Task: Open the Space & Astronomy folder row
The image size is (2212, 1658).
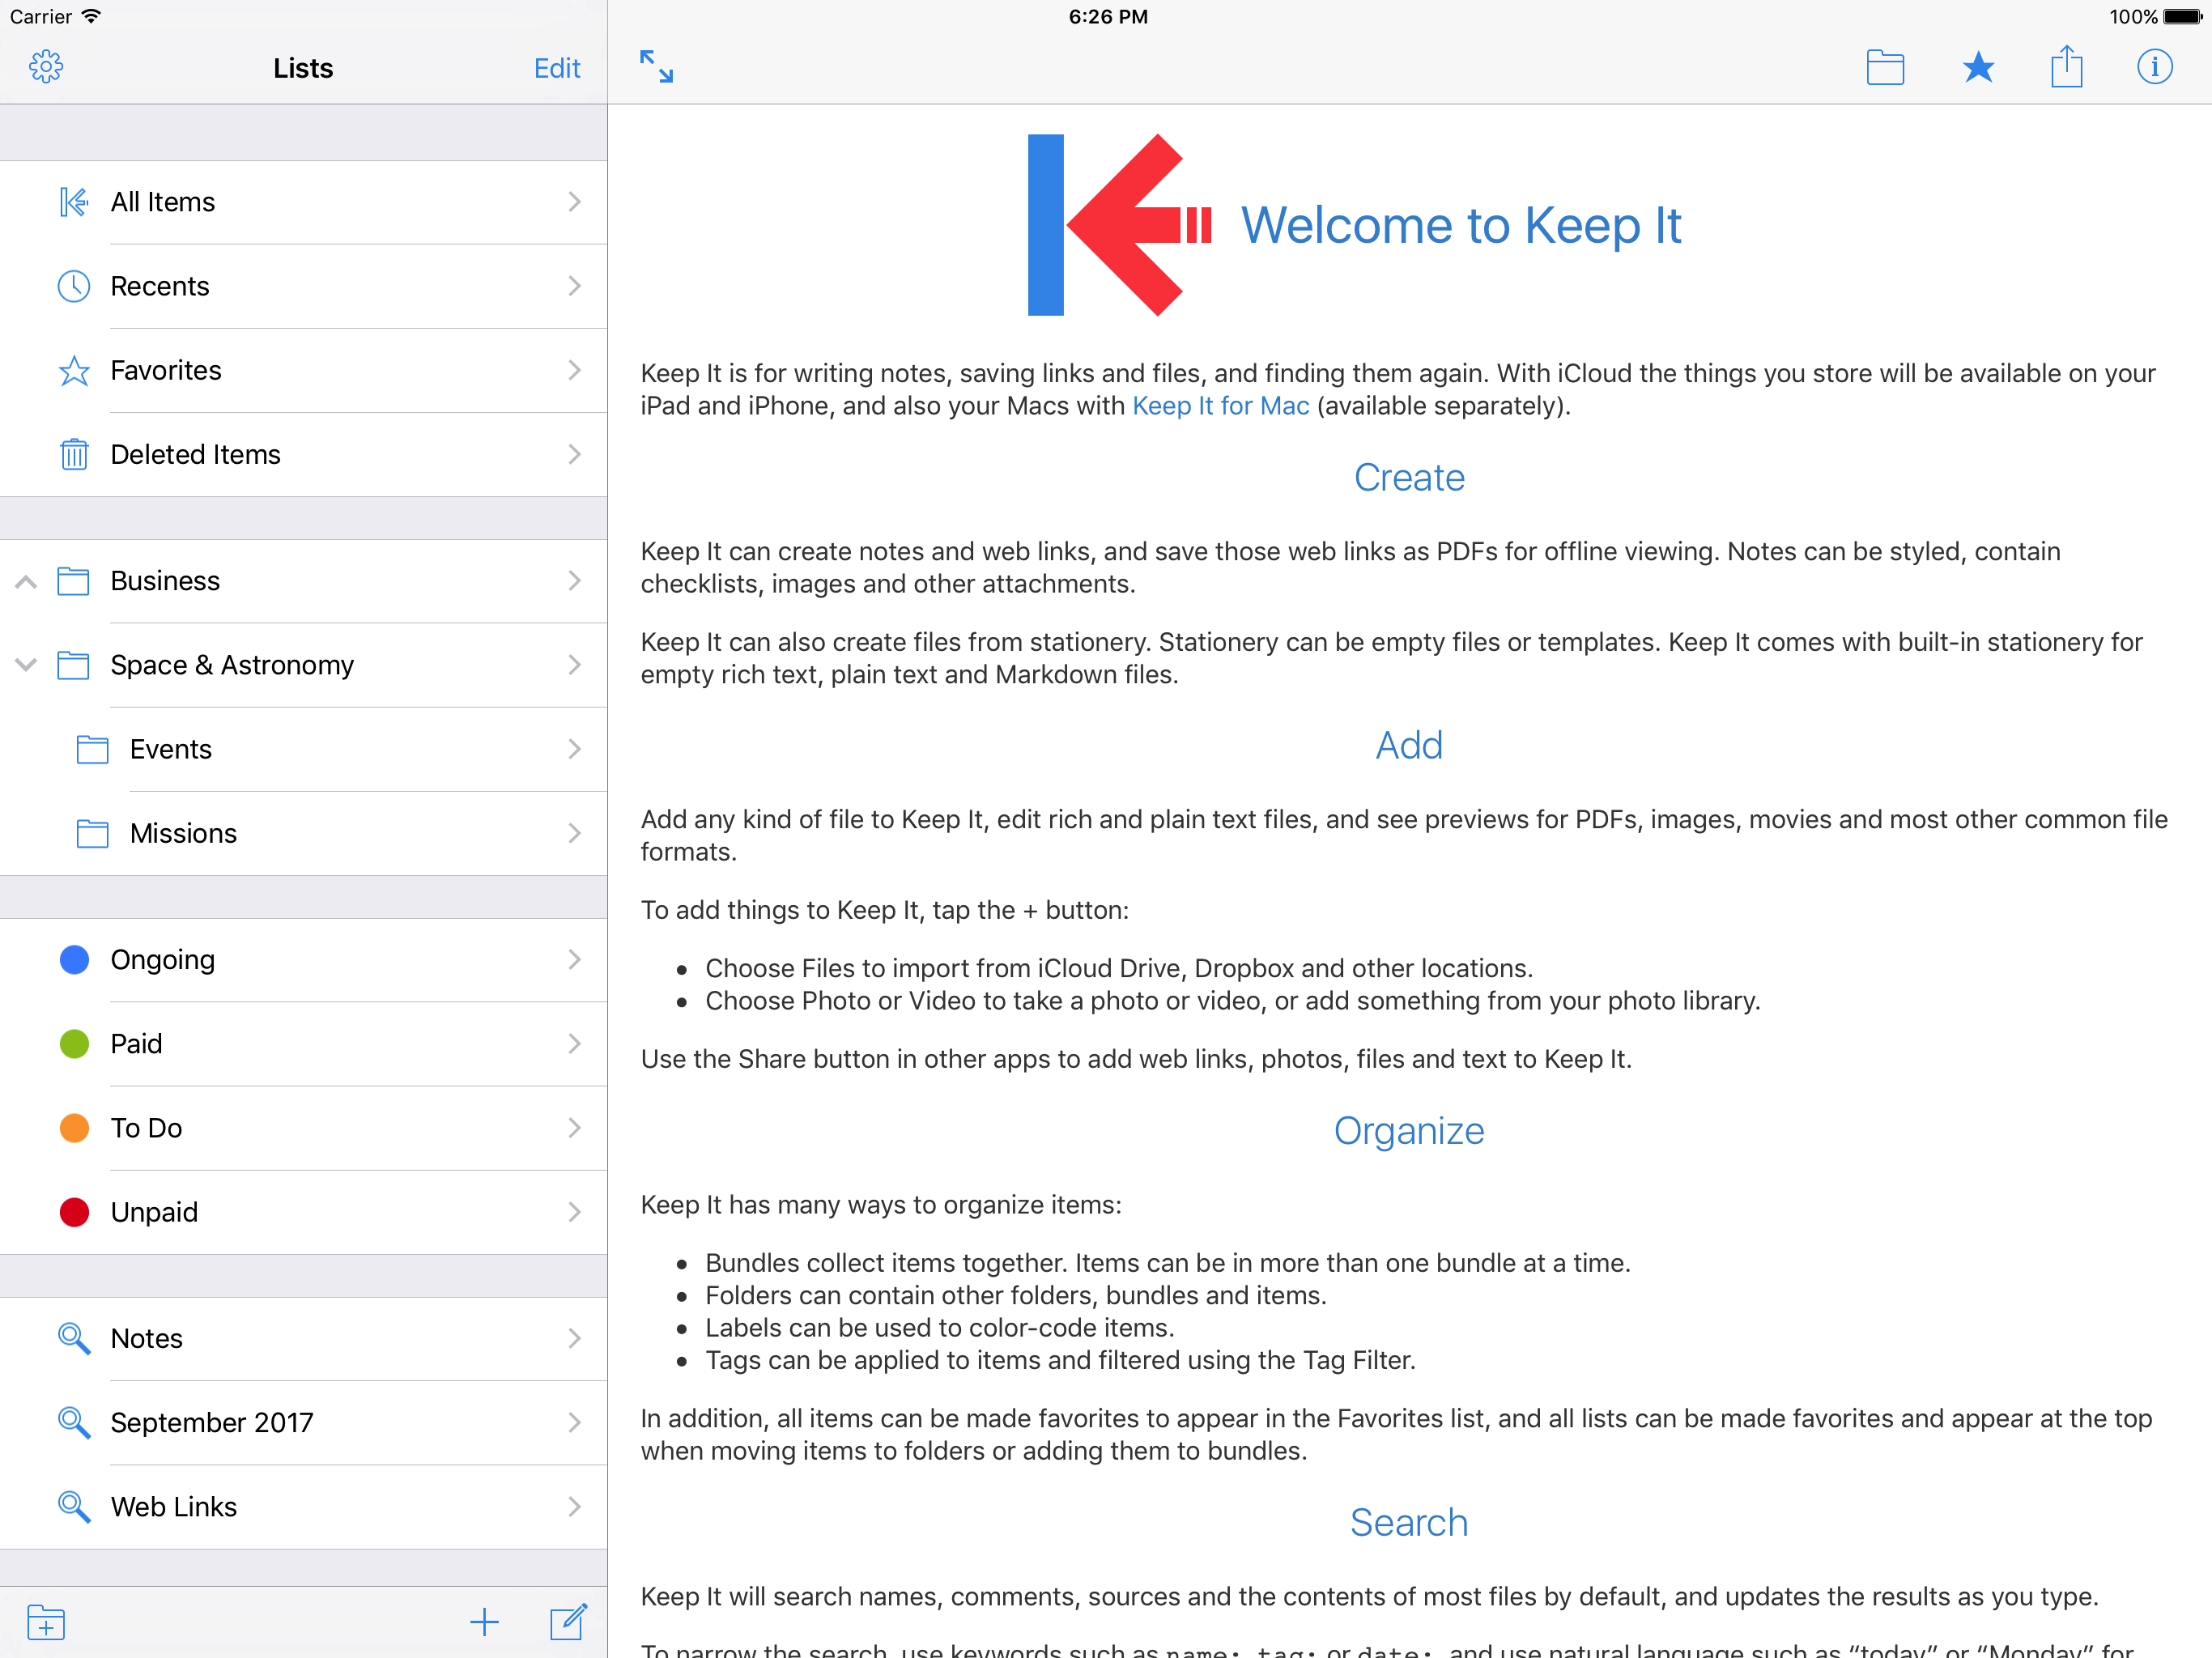Action: [x=303, y=665]
